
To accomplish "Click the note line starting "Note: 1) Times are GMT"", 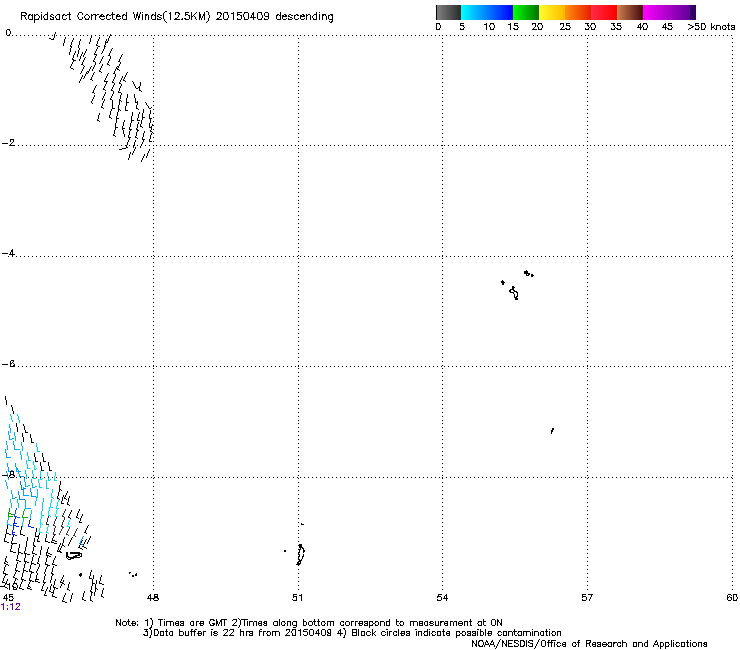I will [x=309, y=623].
